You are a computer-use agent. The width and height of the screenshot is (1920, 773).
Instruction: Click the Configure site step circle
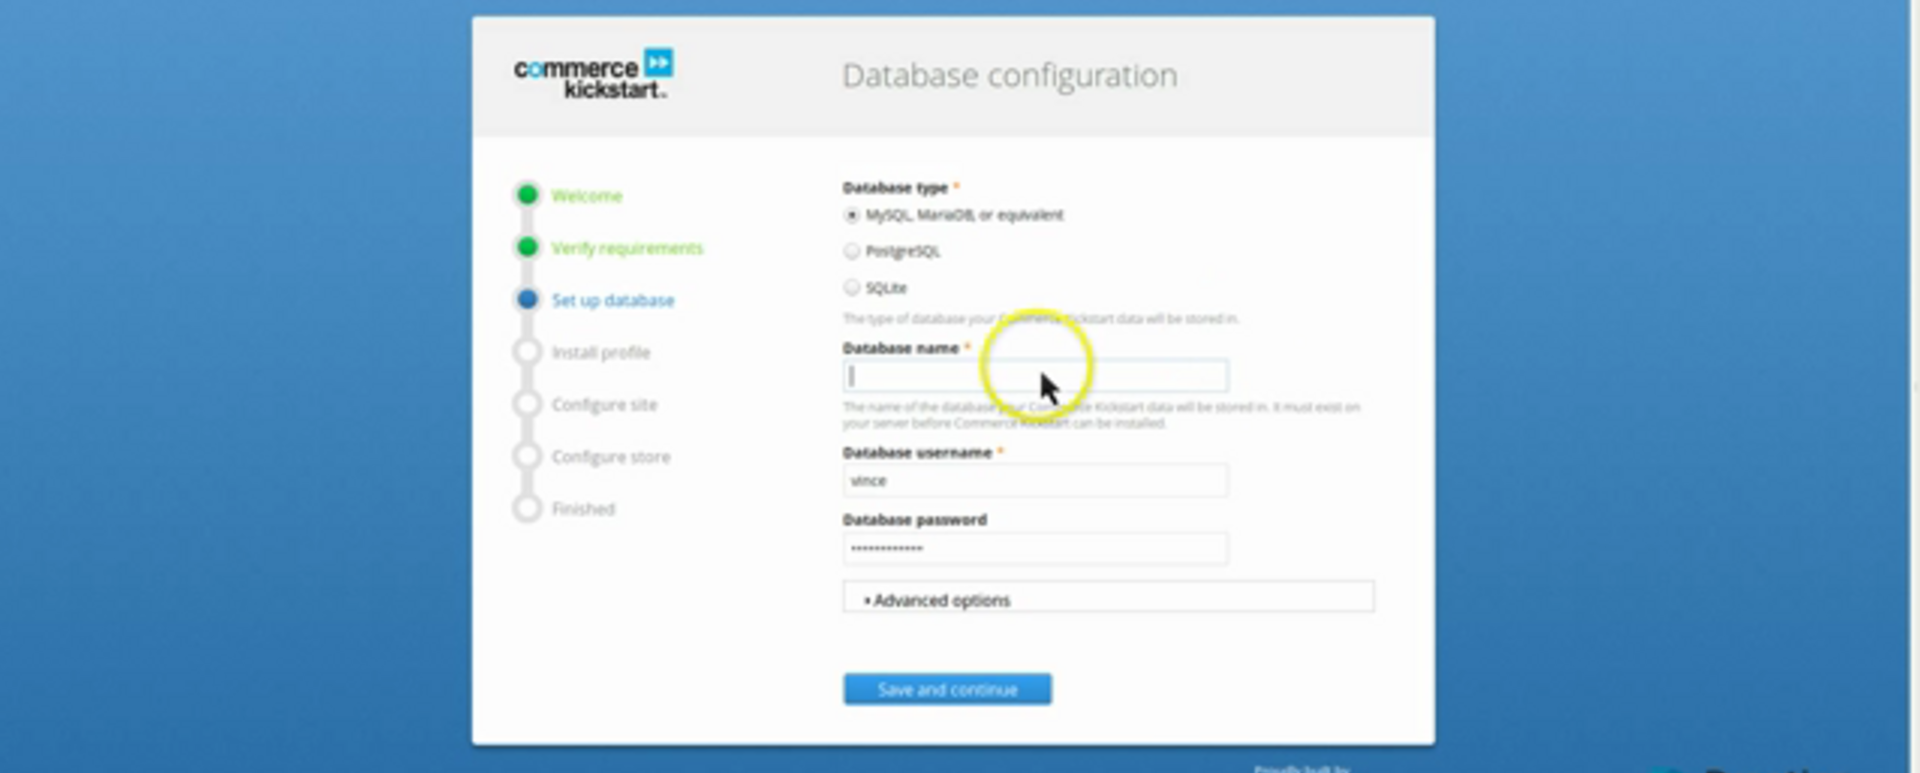click(x=527, y=404)
